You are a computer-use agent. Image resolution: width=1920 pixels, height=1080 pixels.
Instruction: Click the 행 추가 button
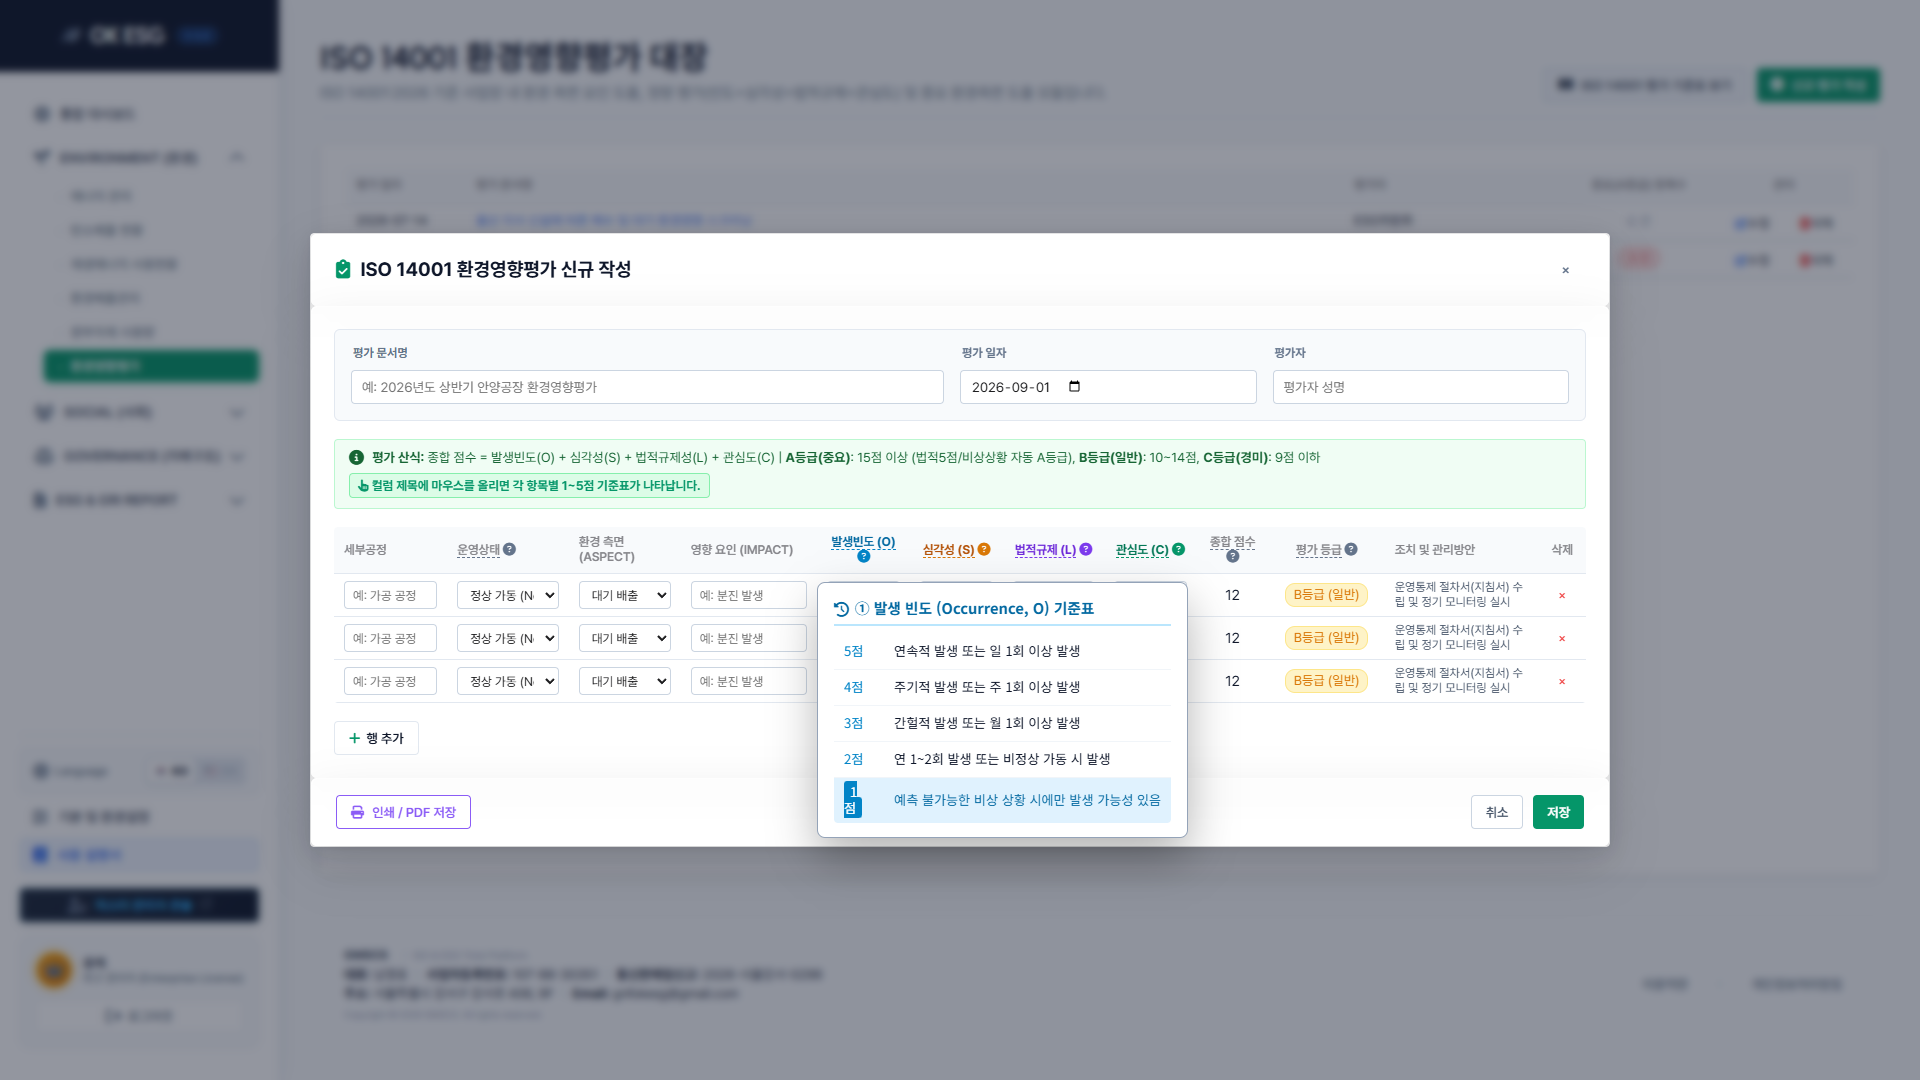tap(376, 738)
